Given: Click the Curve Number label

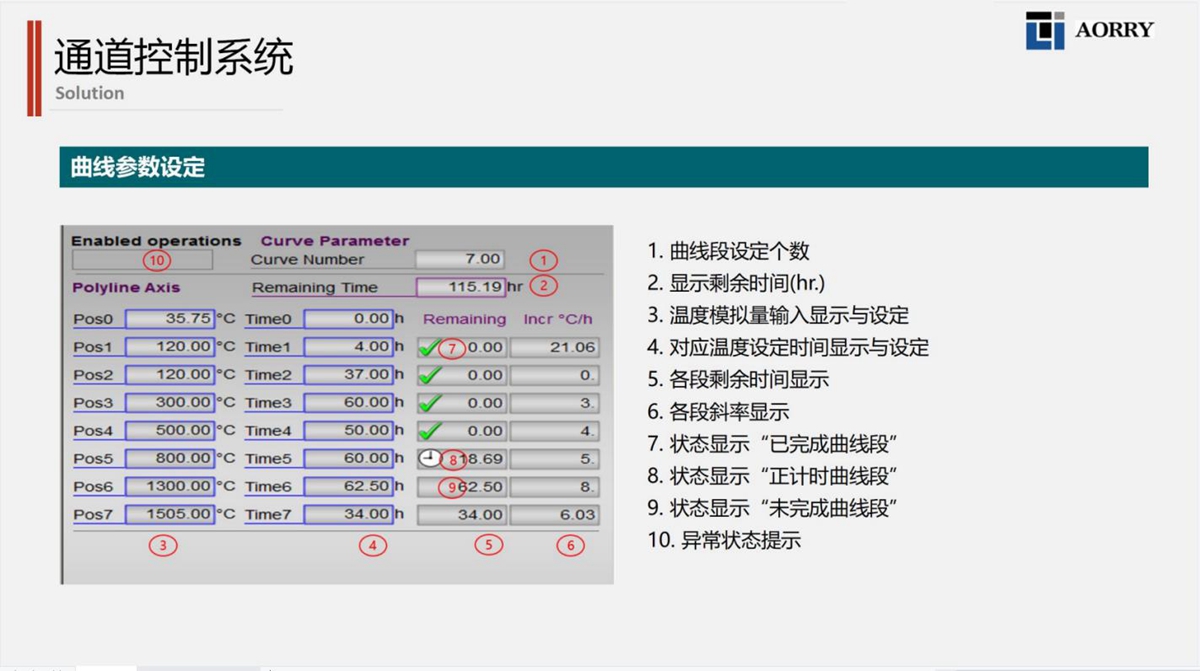Looking at the screenshot, I should pyautogui.click(x=307, y=260).
